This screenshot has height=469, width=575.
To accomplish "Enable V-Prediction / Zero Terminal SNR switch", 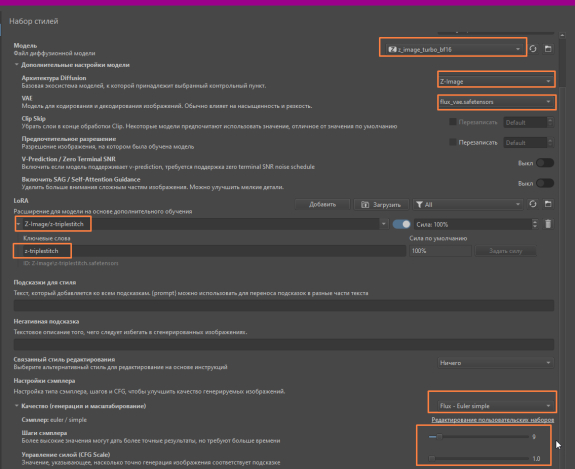I will (545, 163).
